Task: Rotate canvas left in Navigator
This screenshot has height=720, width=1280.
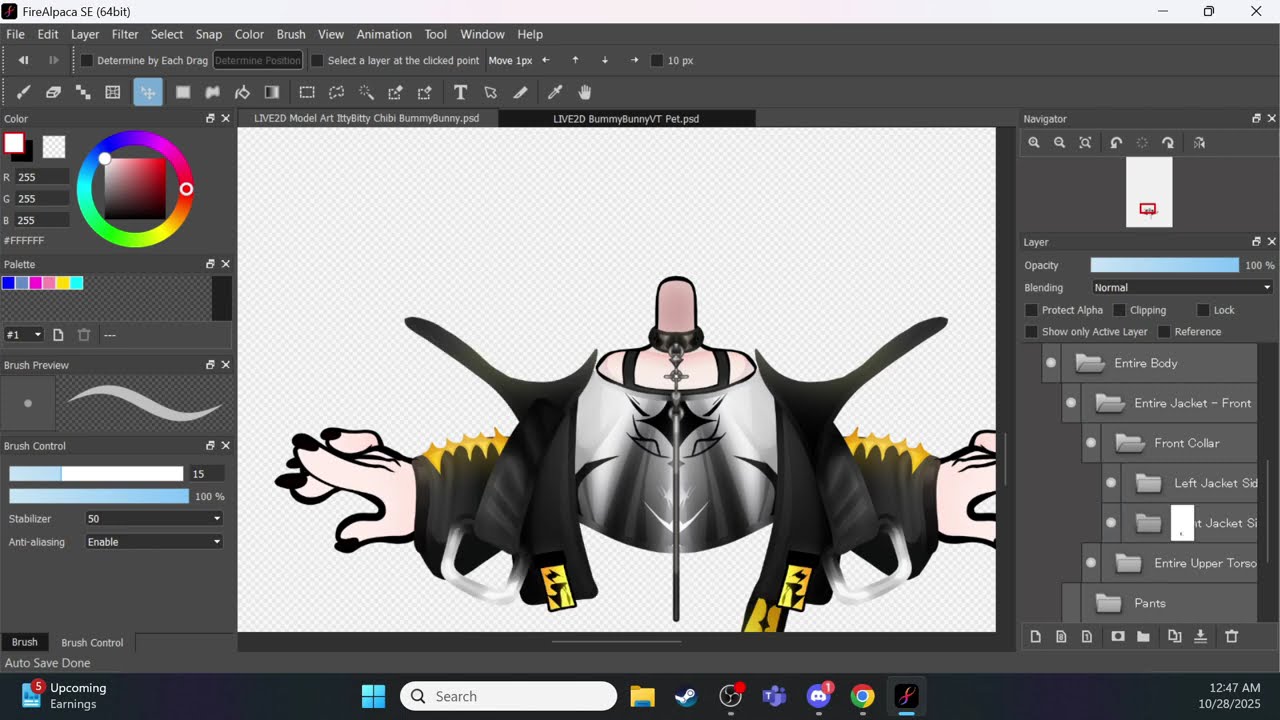Action: click(1116, 143)
